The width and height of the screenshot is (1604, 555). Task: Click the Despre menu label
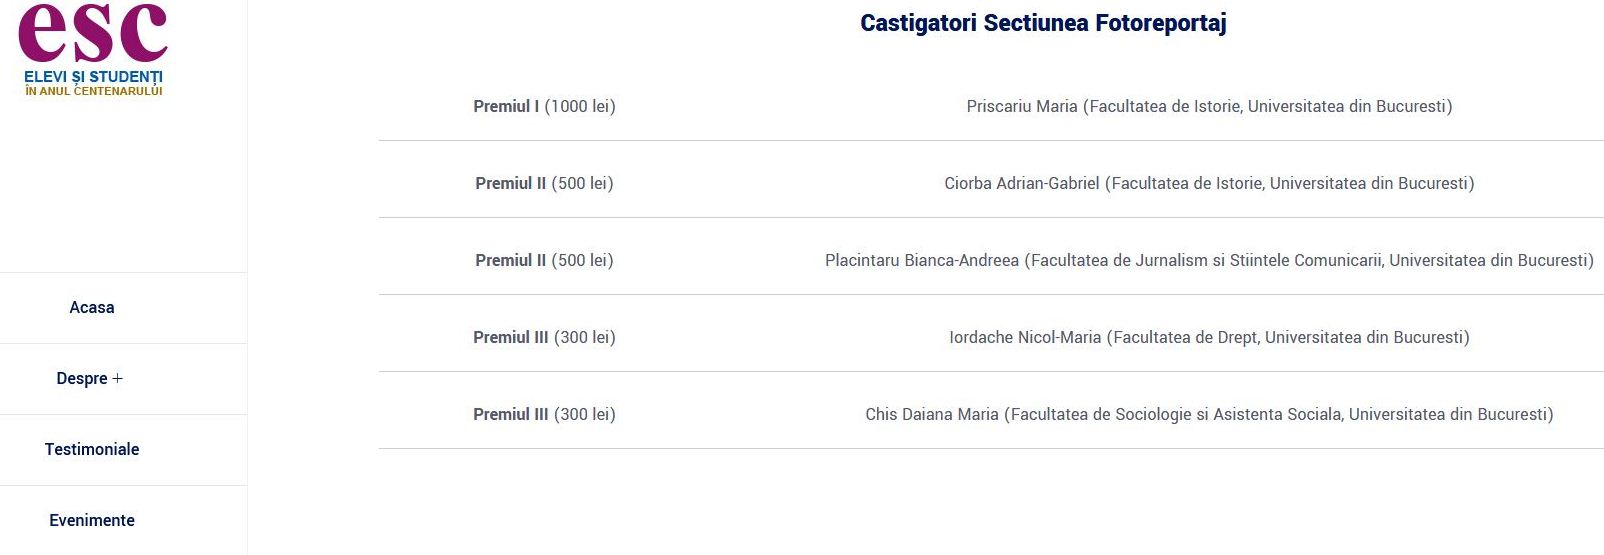[x=81, y=379]
